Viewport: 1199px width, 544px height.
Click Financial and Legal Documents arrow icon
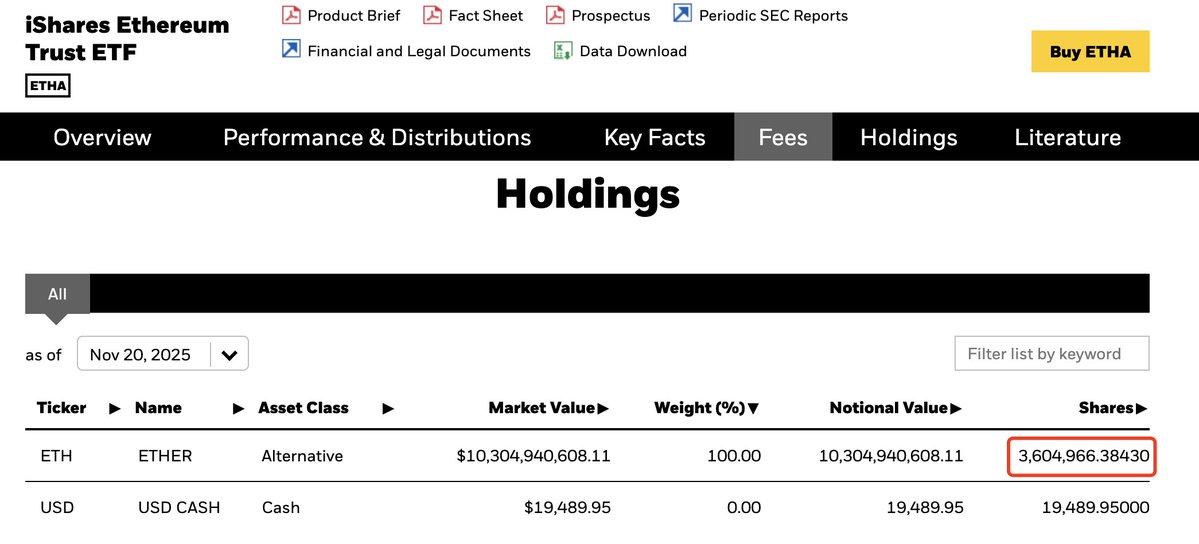pos(291,49)
